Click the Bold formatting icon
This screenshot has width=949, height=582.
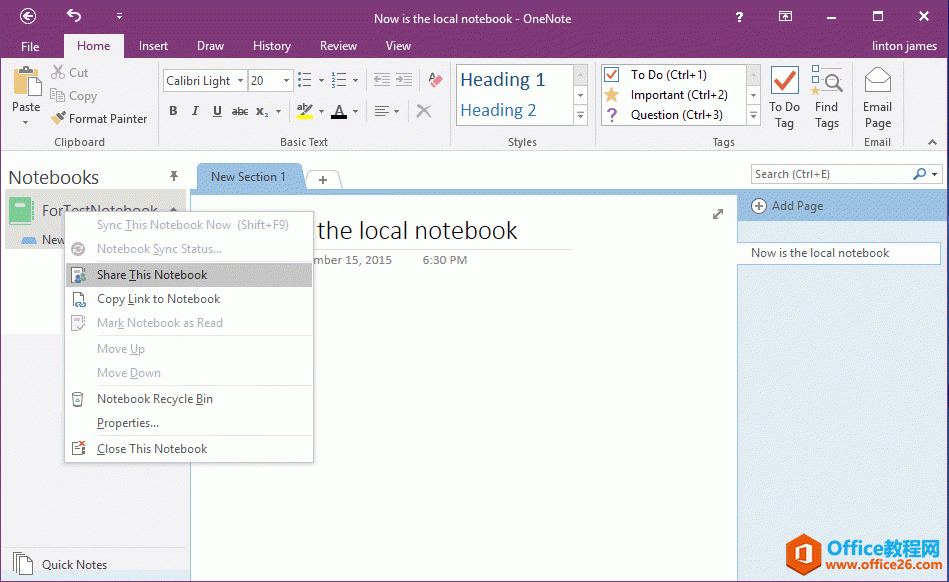[x=173, y=111]
